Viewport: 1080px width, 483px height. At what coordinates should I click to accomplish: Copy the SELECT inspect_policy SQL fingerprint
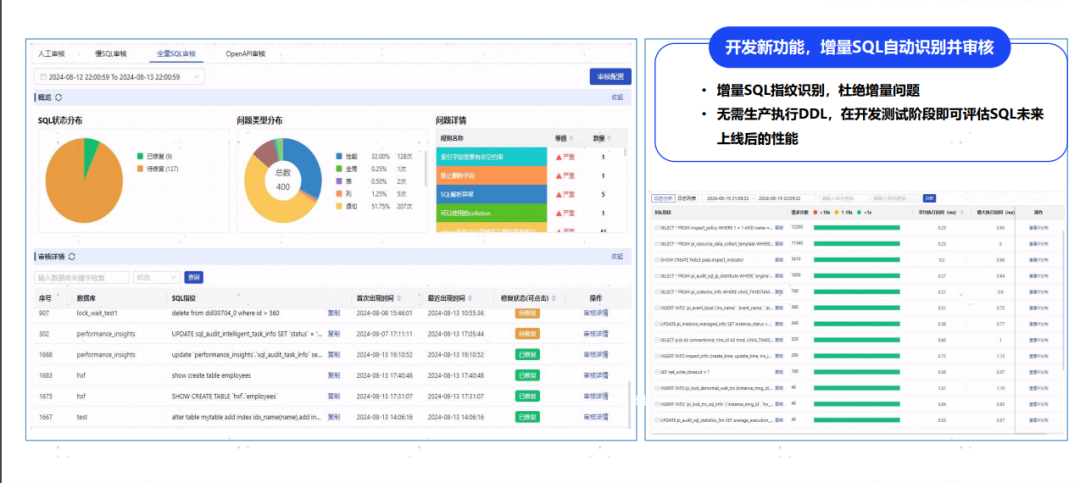point(779,226)
